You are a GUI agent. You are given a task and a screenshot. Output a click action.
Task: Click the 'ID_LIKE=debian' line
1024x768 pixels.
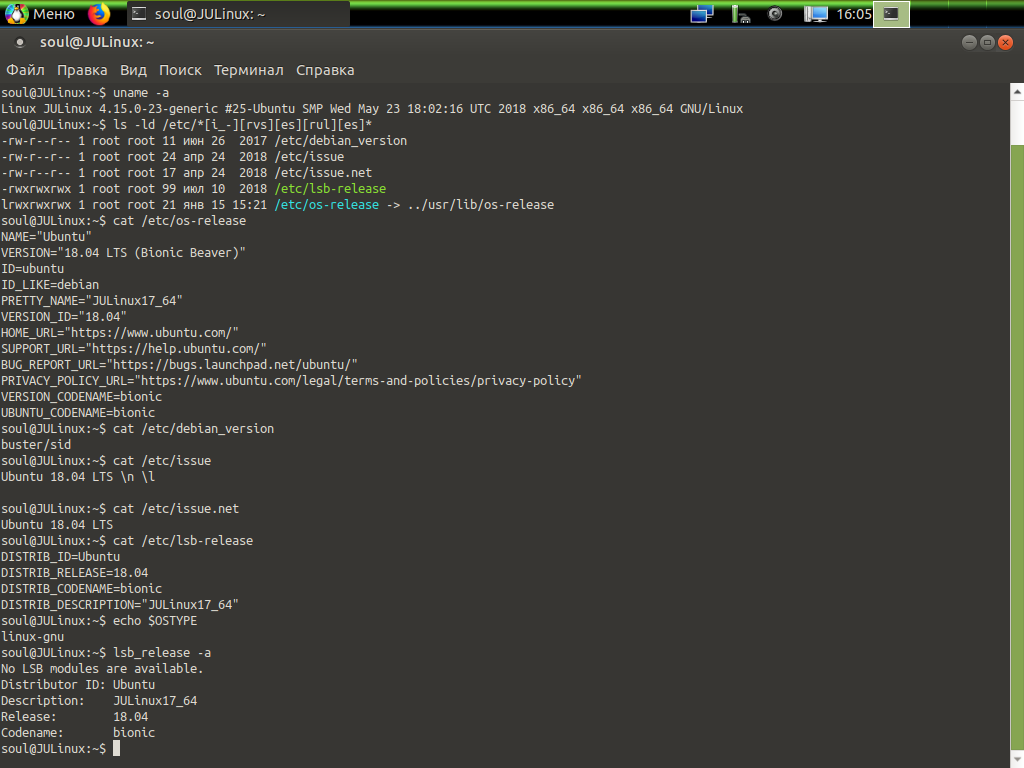coord(50,285)
